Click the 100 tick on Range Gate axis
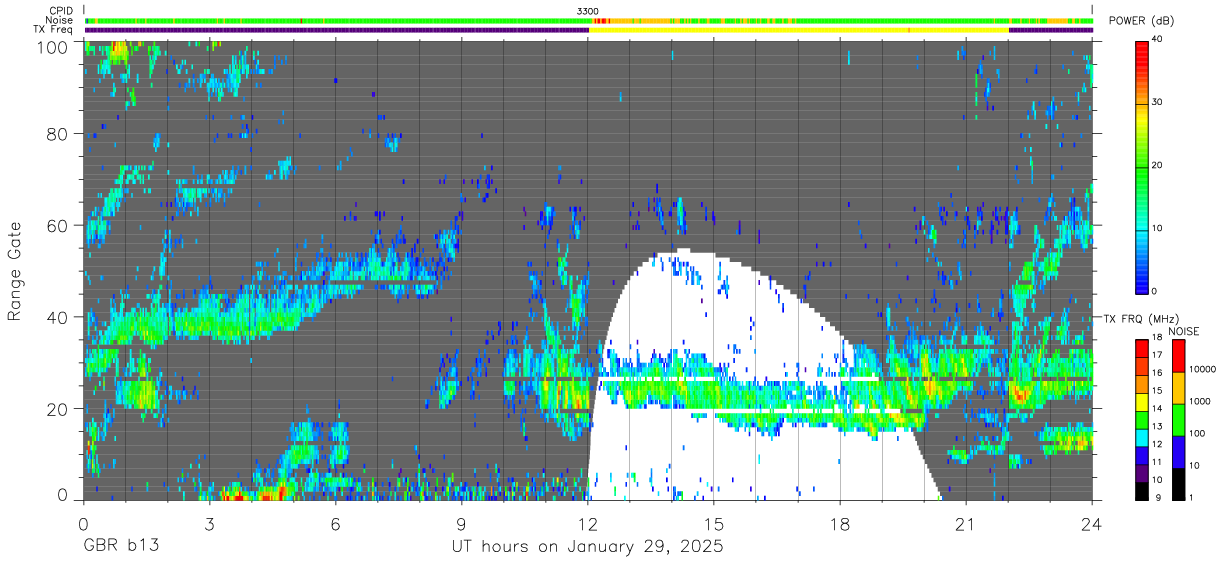1228x567 pixels. pyautogui.click(x=55, y=48)
